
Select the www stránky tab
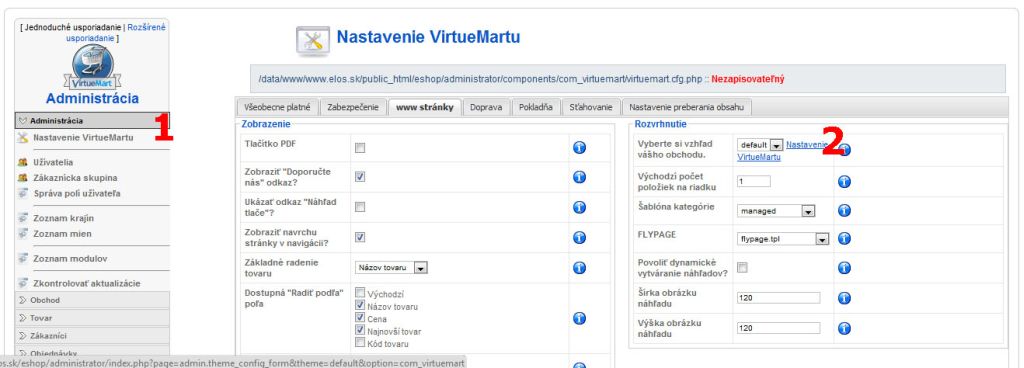pos(424,107)
